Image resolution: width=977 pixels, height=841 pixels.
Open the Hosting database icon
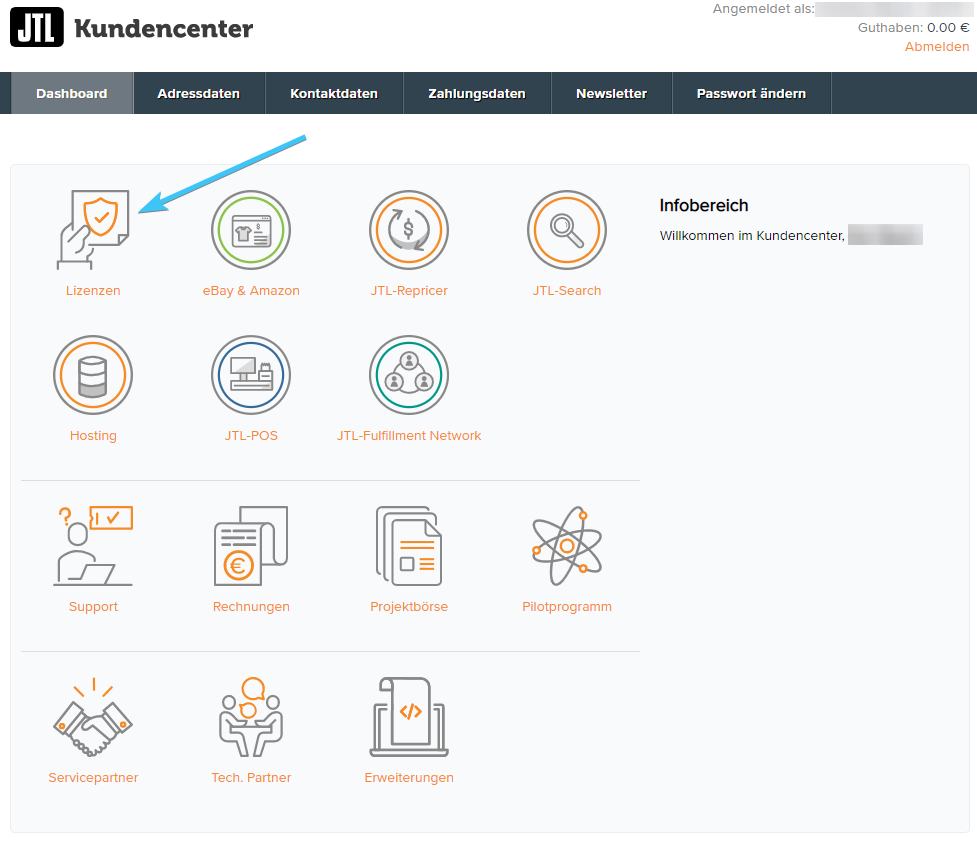pos(93,375)
